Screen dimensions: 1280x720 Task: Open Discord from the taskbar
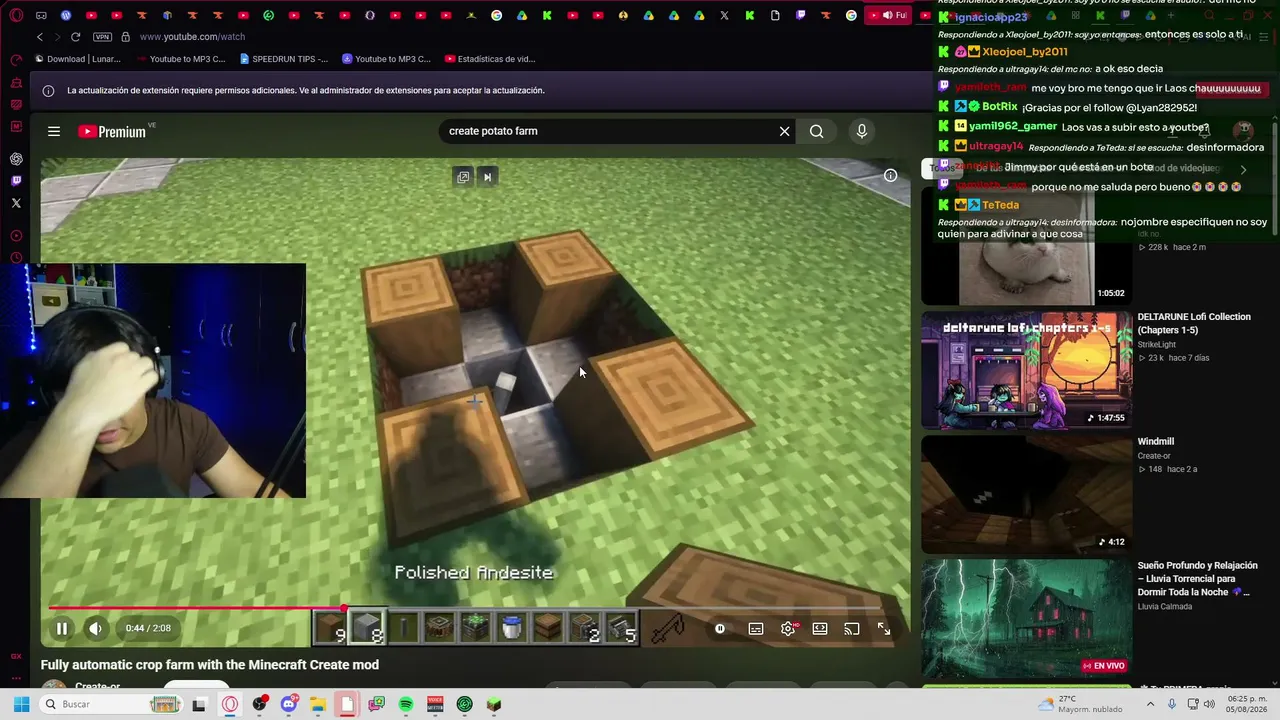coord(289,704)
